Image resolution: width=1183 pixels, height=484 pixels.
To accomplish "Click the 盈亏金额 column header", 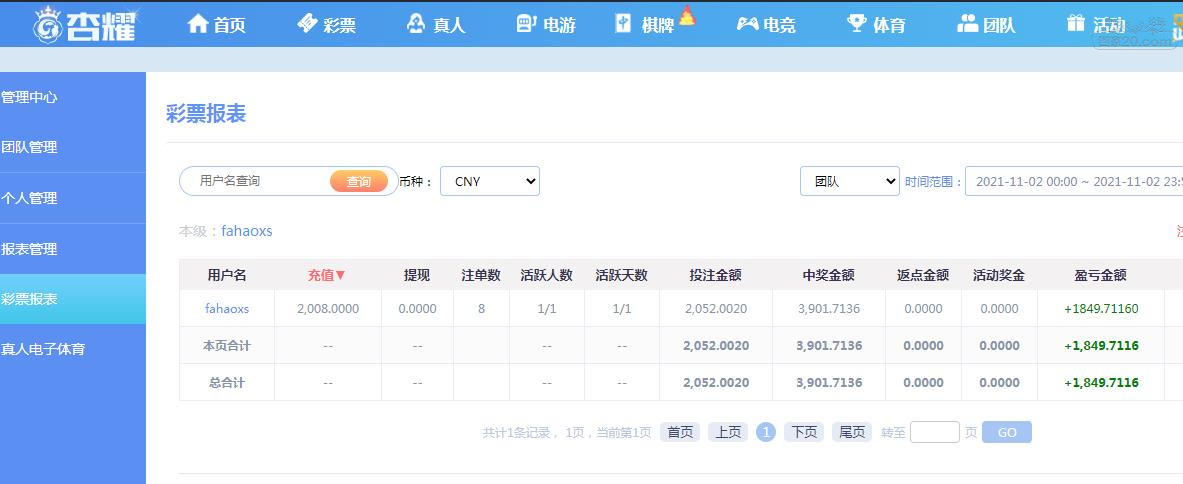I will [1101, 275].
